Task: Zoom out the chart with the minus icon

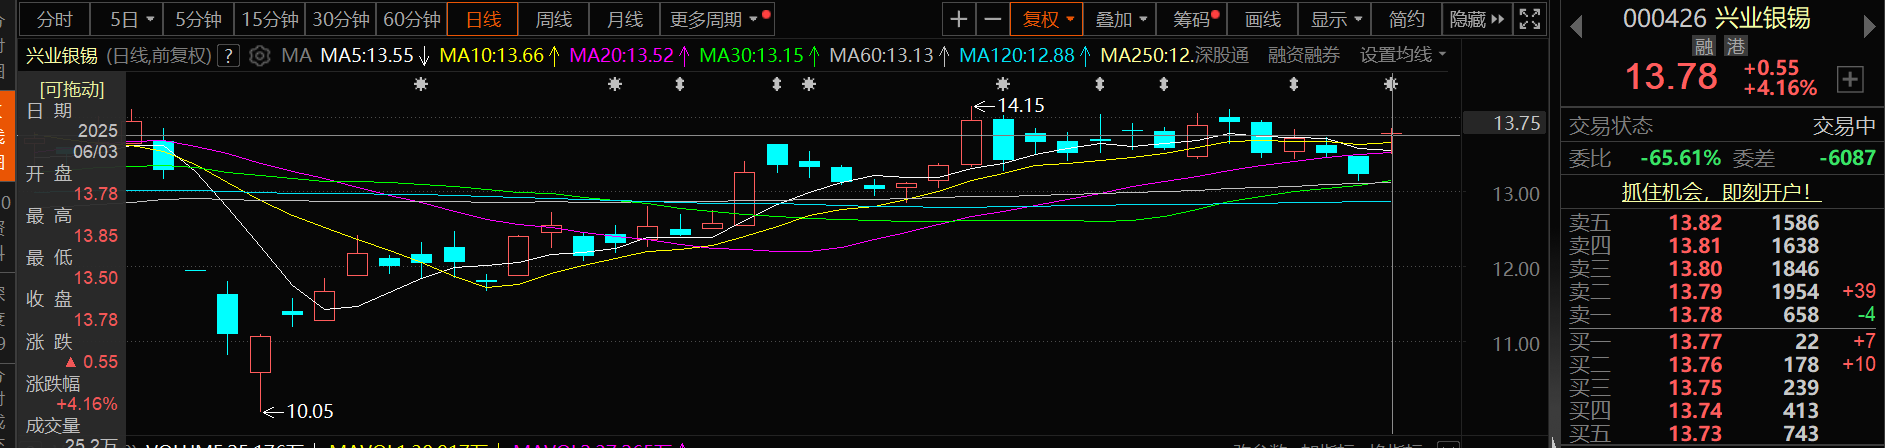Action: (x=992, y=19)
